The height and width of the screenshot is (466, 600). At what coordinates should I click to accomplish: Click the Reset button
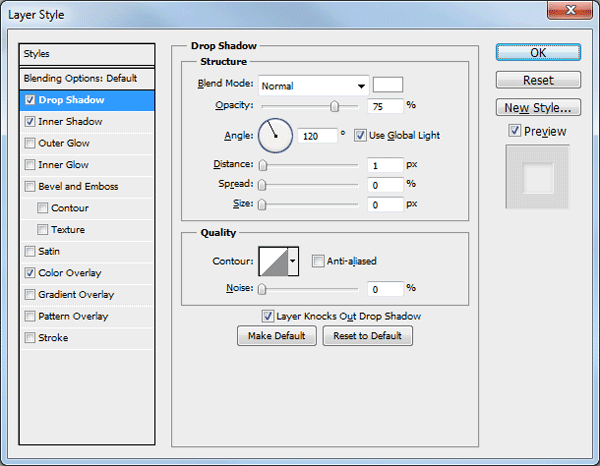[x=538, y=80]
